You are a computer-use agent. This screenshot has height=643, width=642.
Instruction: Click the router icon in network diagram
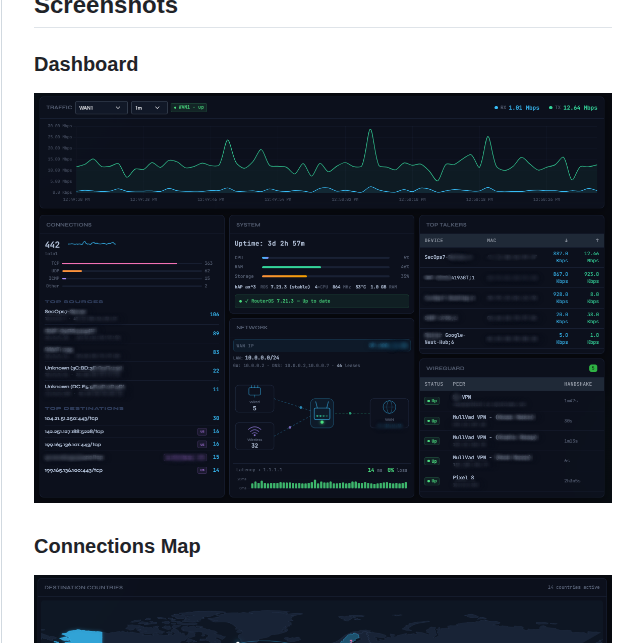322,413
